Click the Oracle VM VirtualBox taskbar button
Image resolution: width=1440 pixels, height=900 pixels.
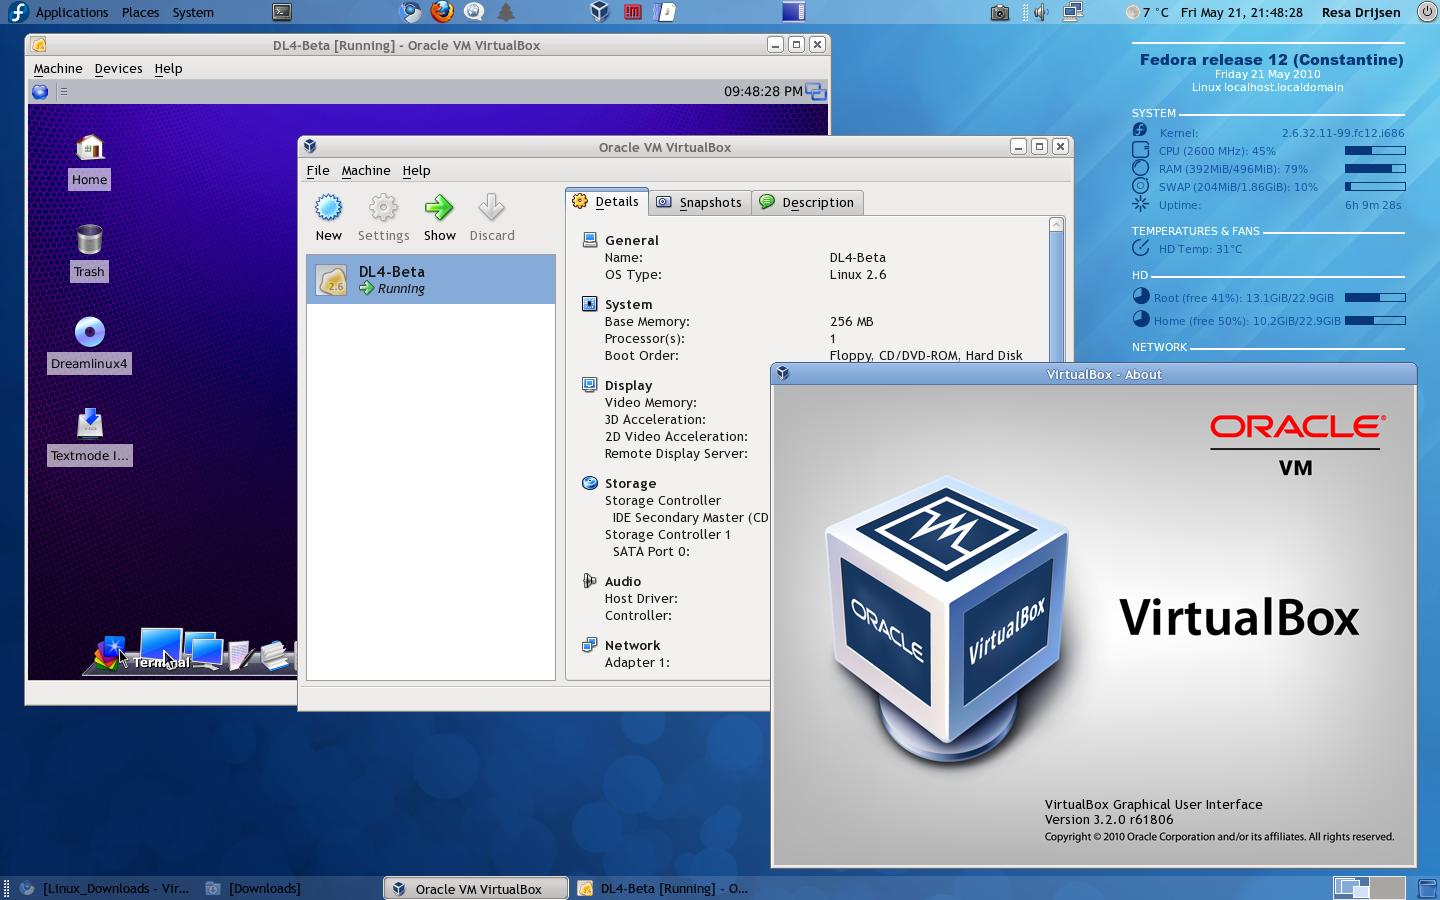[476, 888]
